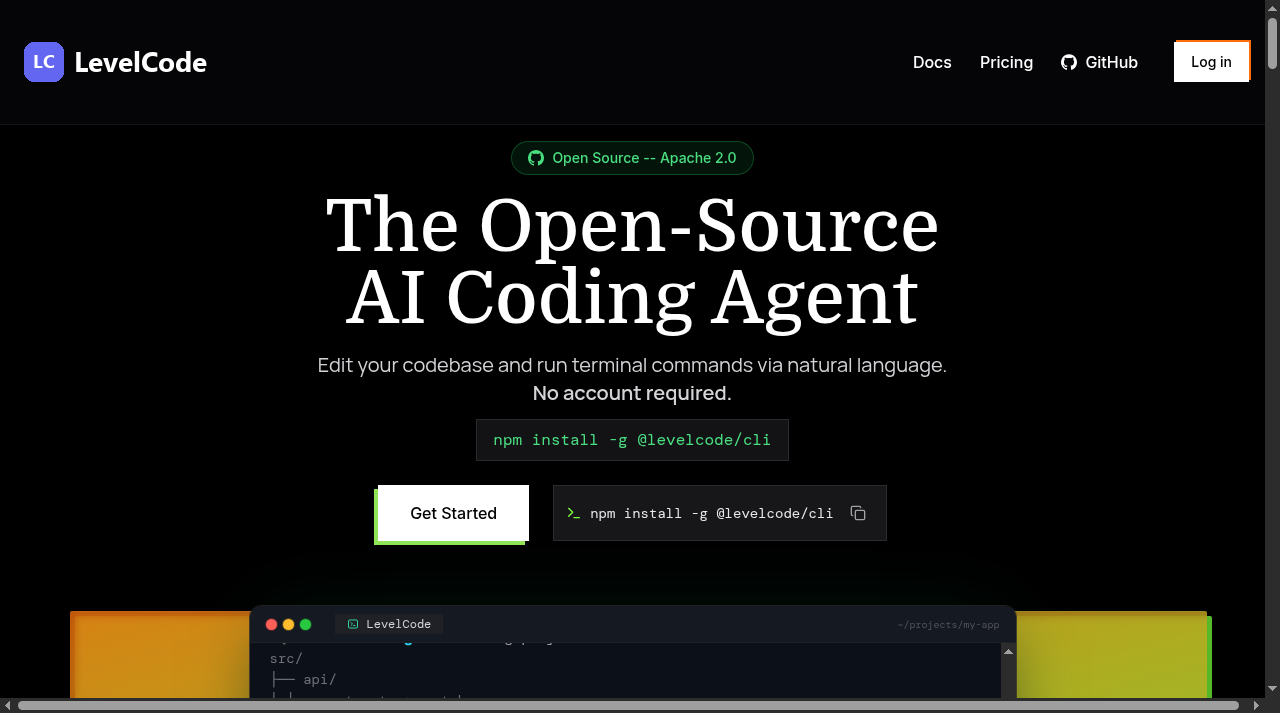Copy the npm install command with copy icon
1280x713 pixels.
[x=858, y=513]
